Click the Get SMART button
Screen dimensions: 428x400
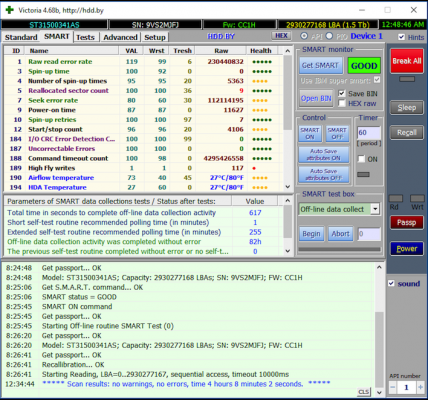coord(320,65)
